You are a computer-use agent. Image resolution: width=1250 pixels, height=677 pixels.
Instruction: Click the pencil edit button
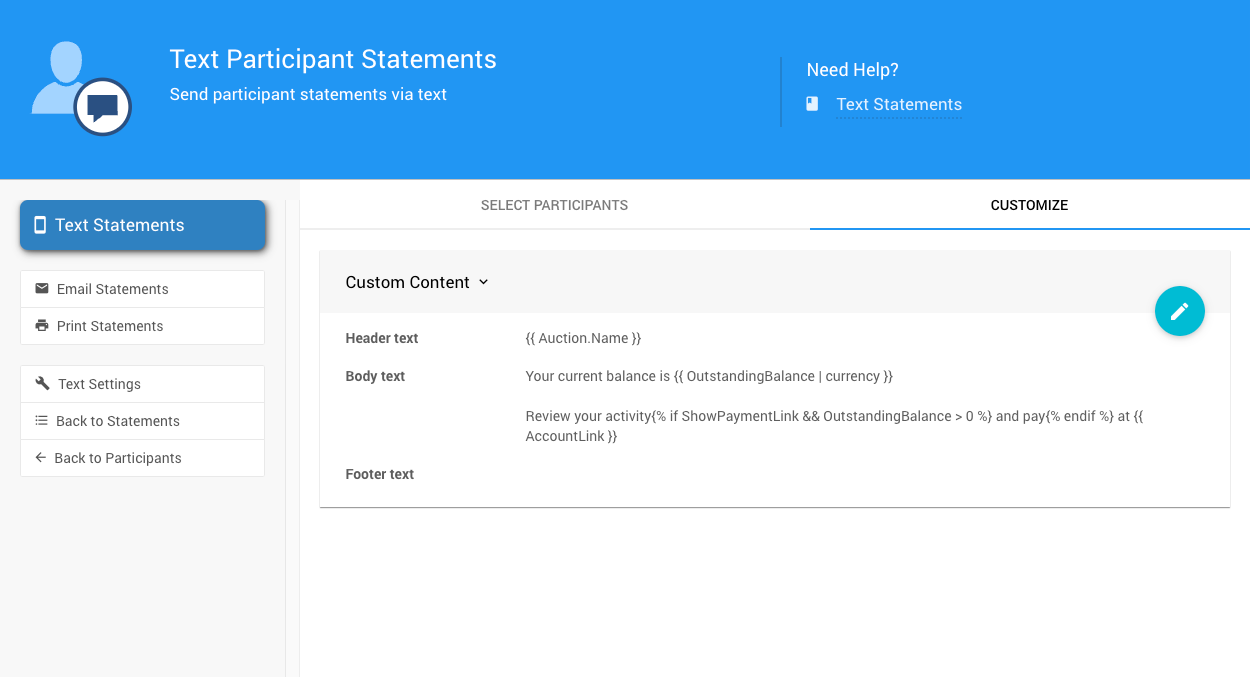(x=1179, y=311)
